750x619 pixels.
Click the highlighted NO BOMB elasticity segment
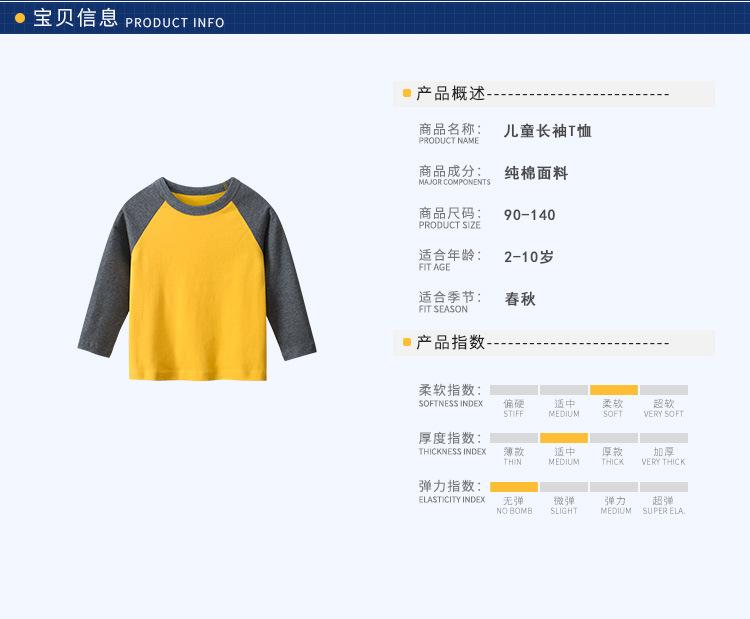pyautogui.click(x=514, y=487)
